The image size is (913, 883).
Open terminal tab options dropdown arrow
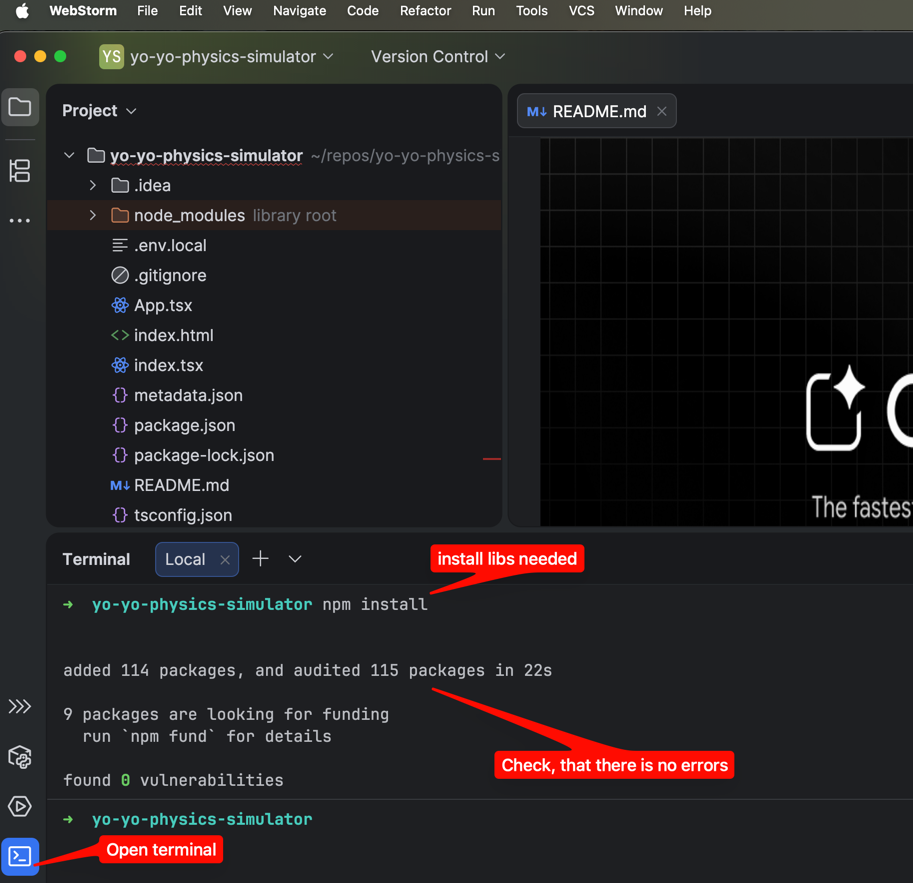click(295, 559)
